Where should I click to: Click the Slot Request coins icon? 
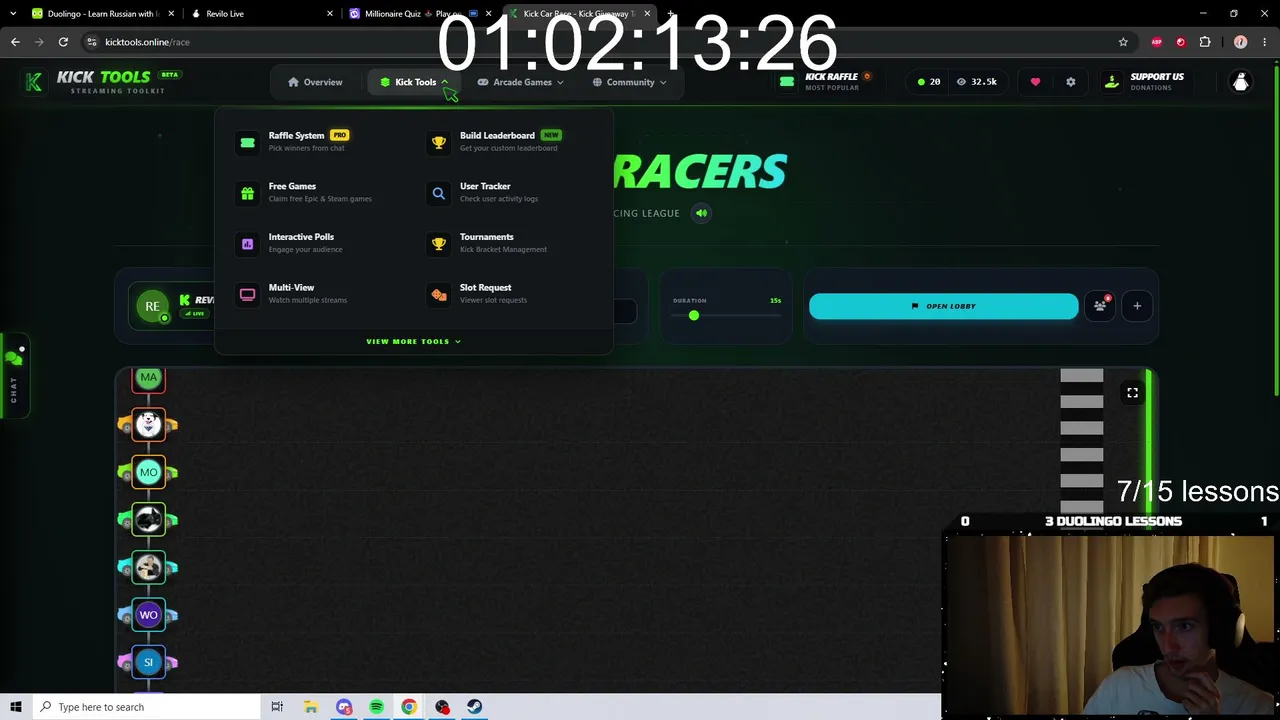coord(439,295)
